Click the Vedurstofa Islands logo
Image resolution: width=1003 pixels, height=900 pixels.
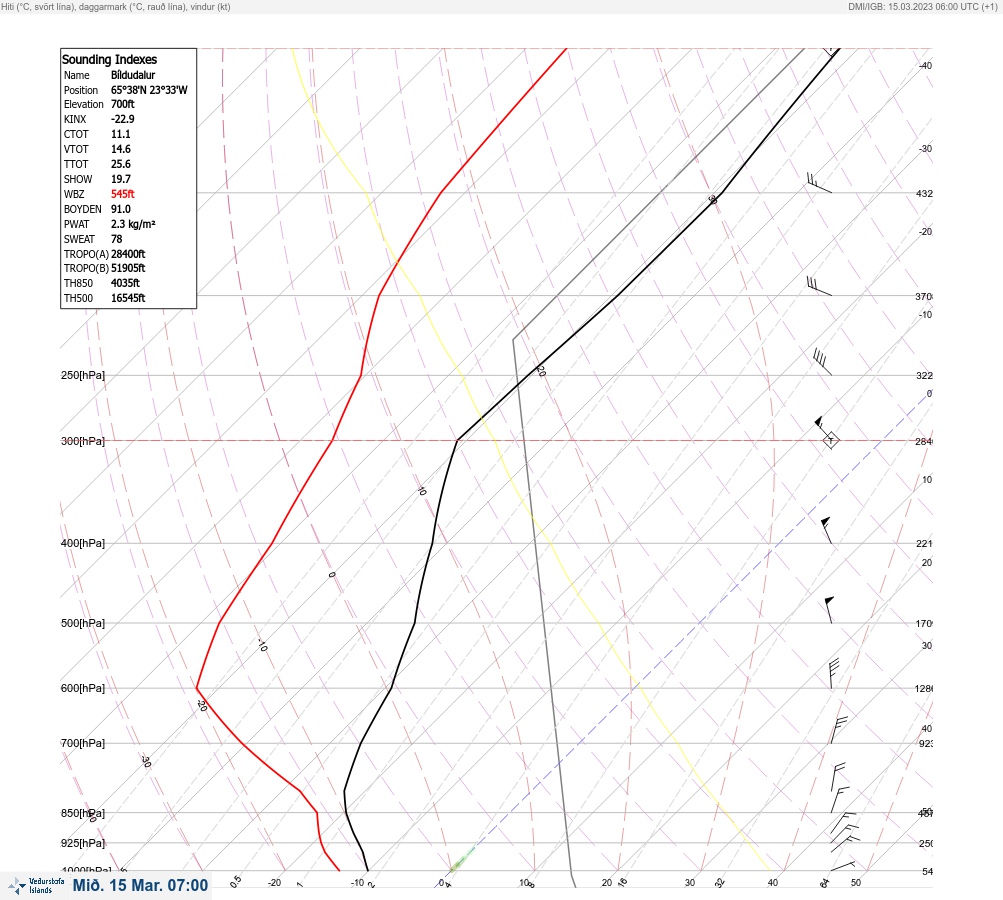pyautogui.click(x=36, y=886)
